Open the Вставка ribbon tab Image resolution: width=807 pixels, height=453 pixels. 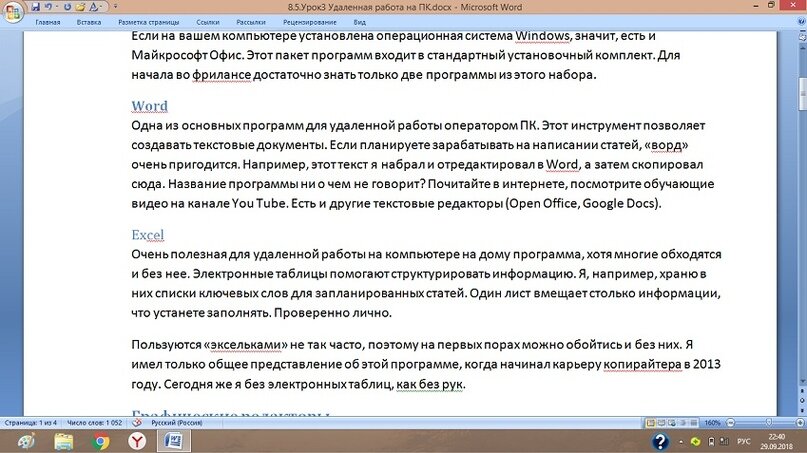(x=89, y=22)
